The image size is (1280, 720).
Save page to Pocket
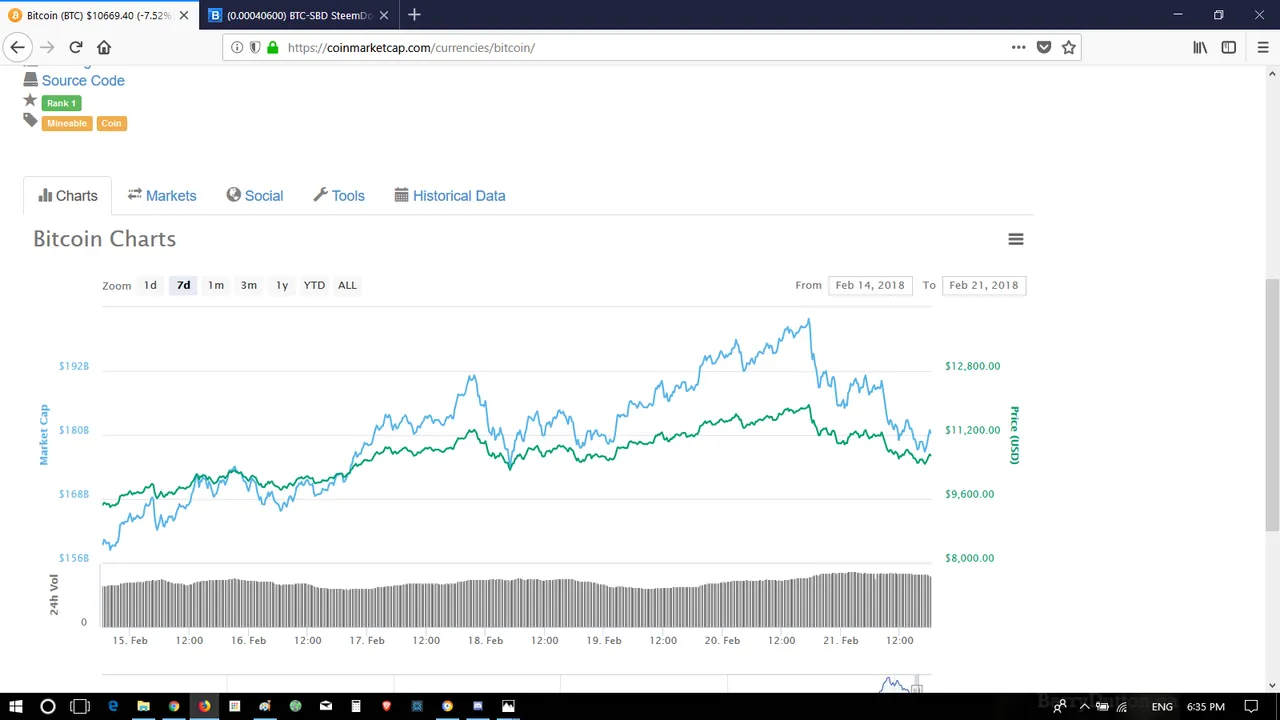1044,47
